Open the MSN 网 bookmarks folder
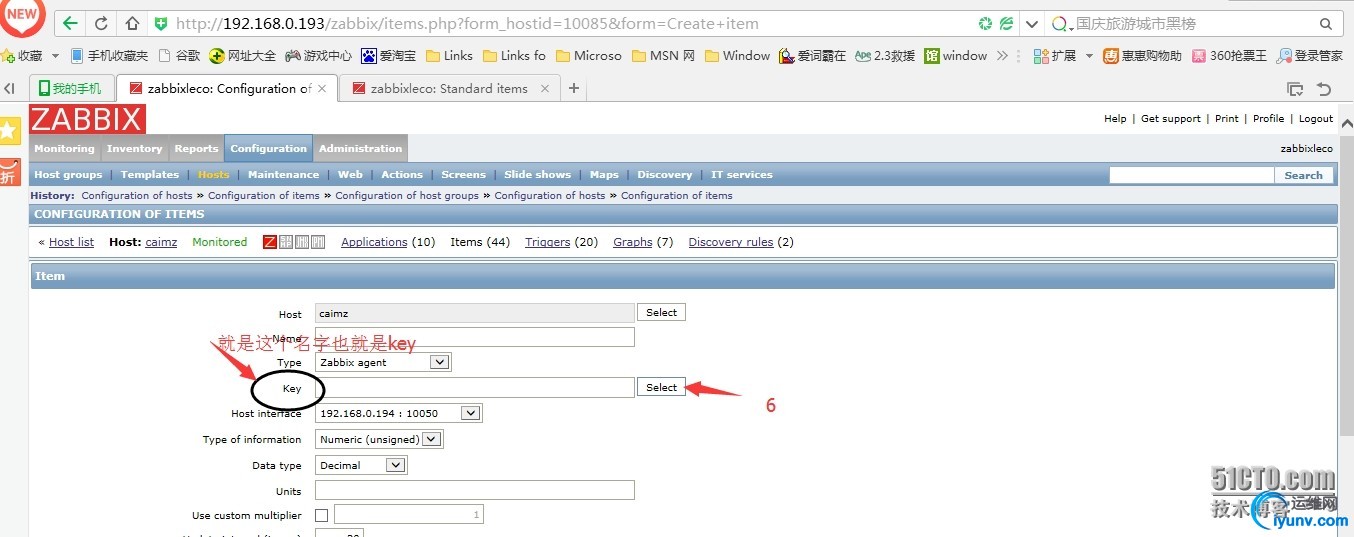 pos(664,56)
